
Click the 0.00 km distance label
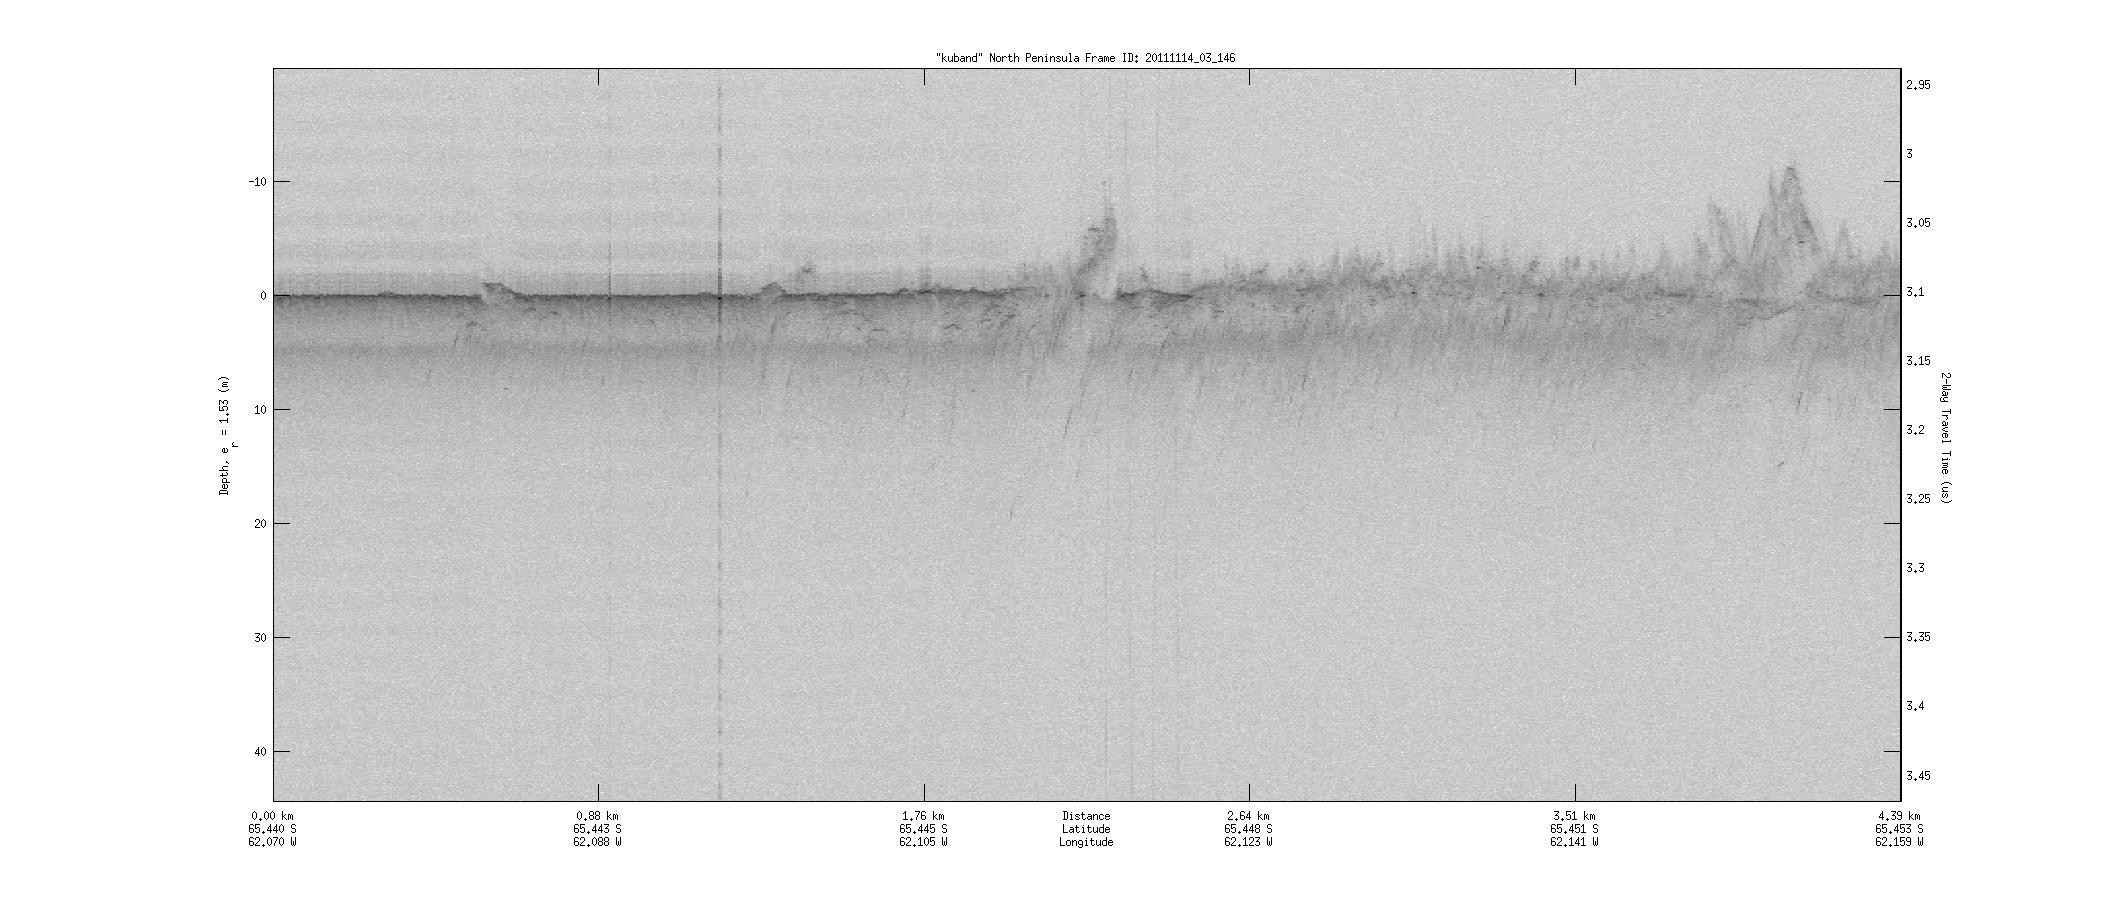(x=273, y=816)
